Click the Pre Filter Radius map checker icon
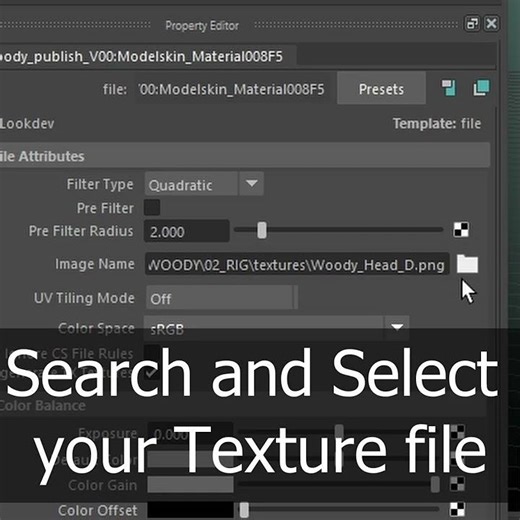Viewport: 520px width, 520px height. click(x=461, y=230)
